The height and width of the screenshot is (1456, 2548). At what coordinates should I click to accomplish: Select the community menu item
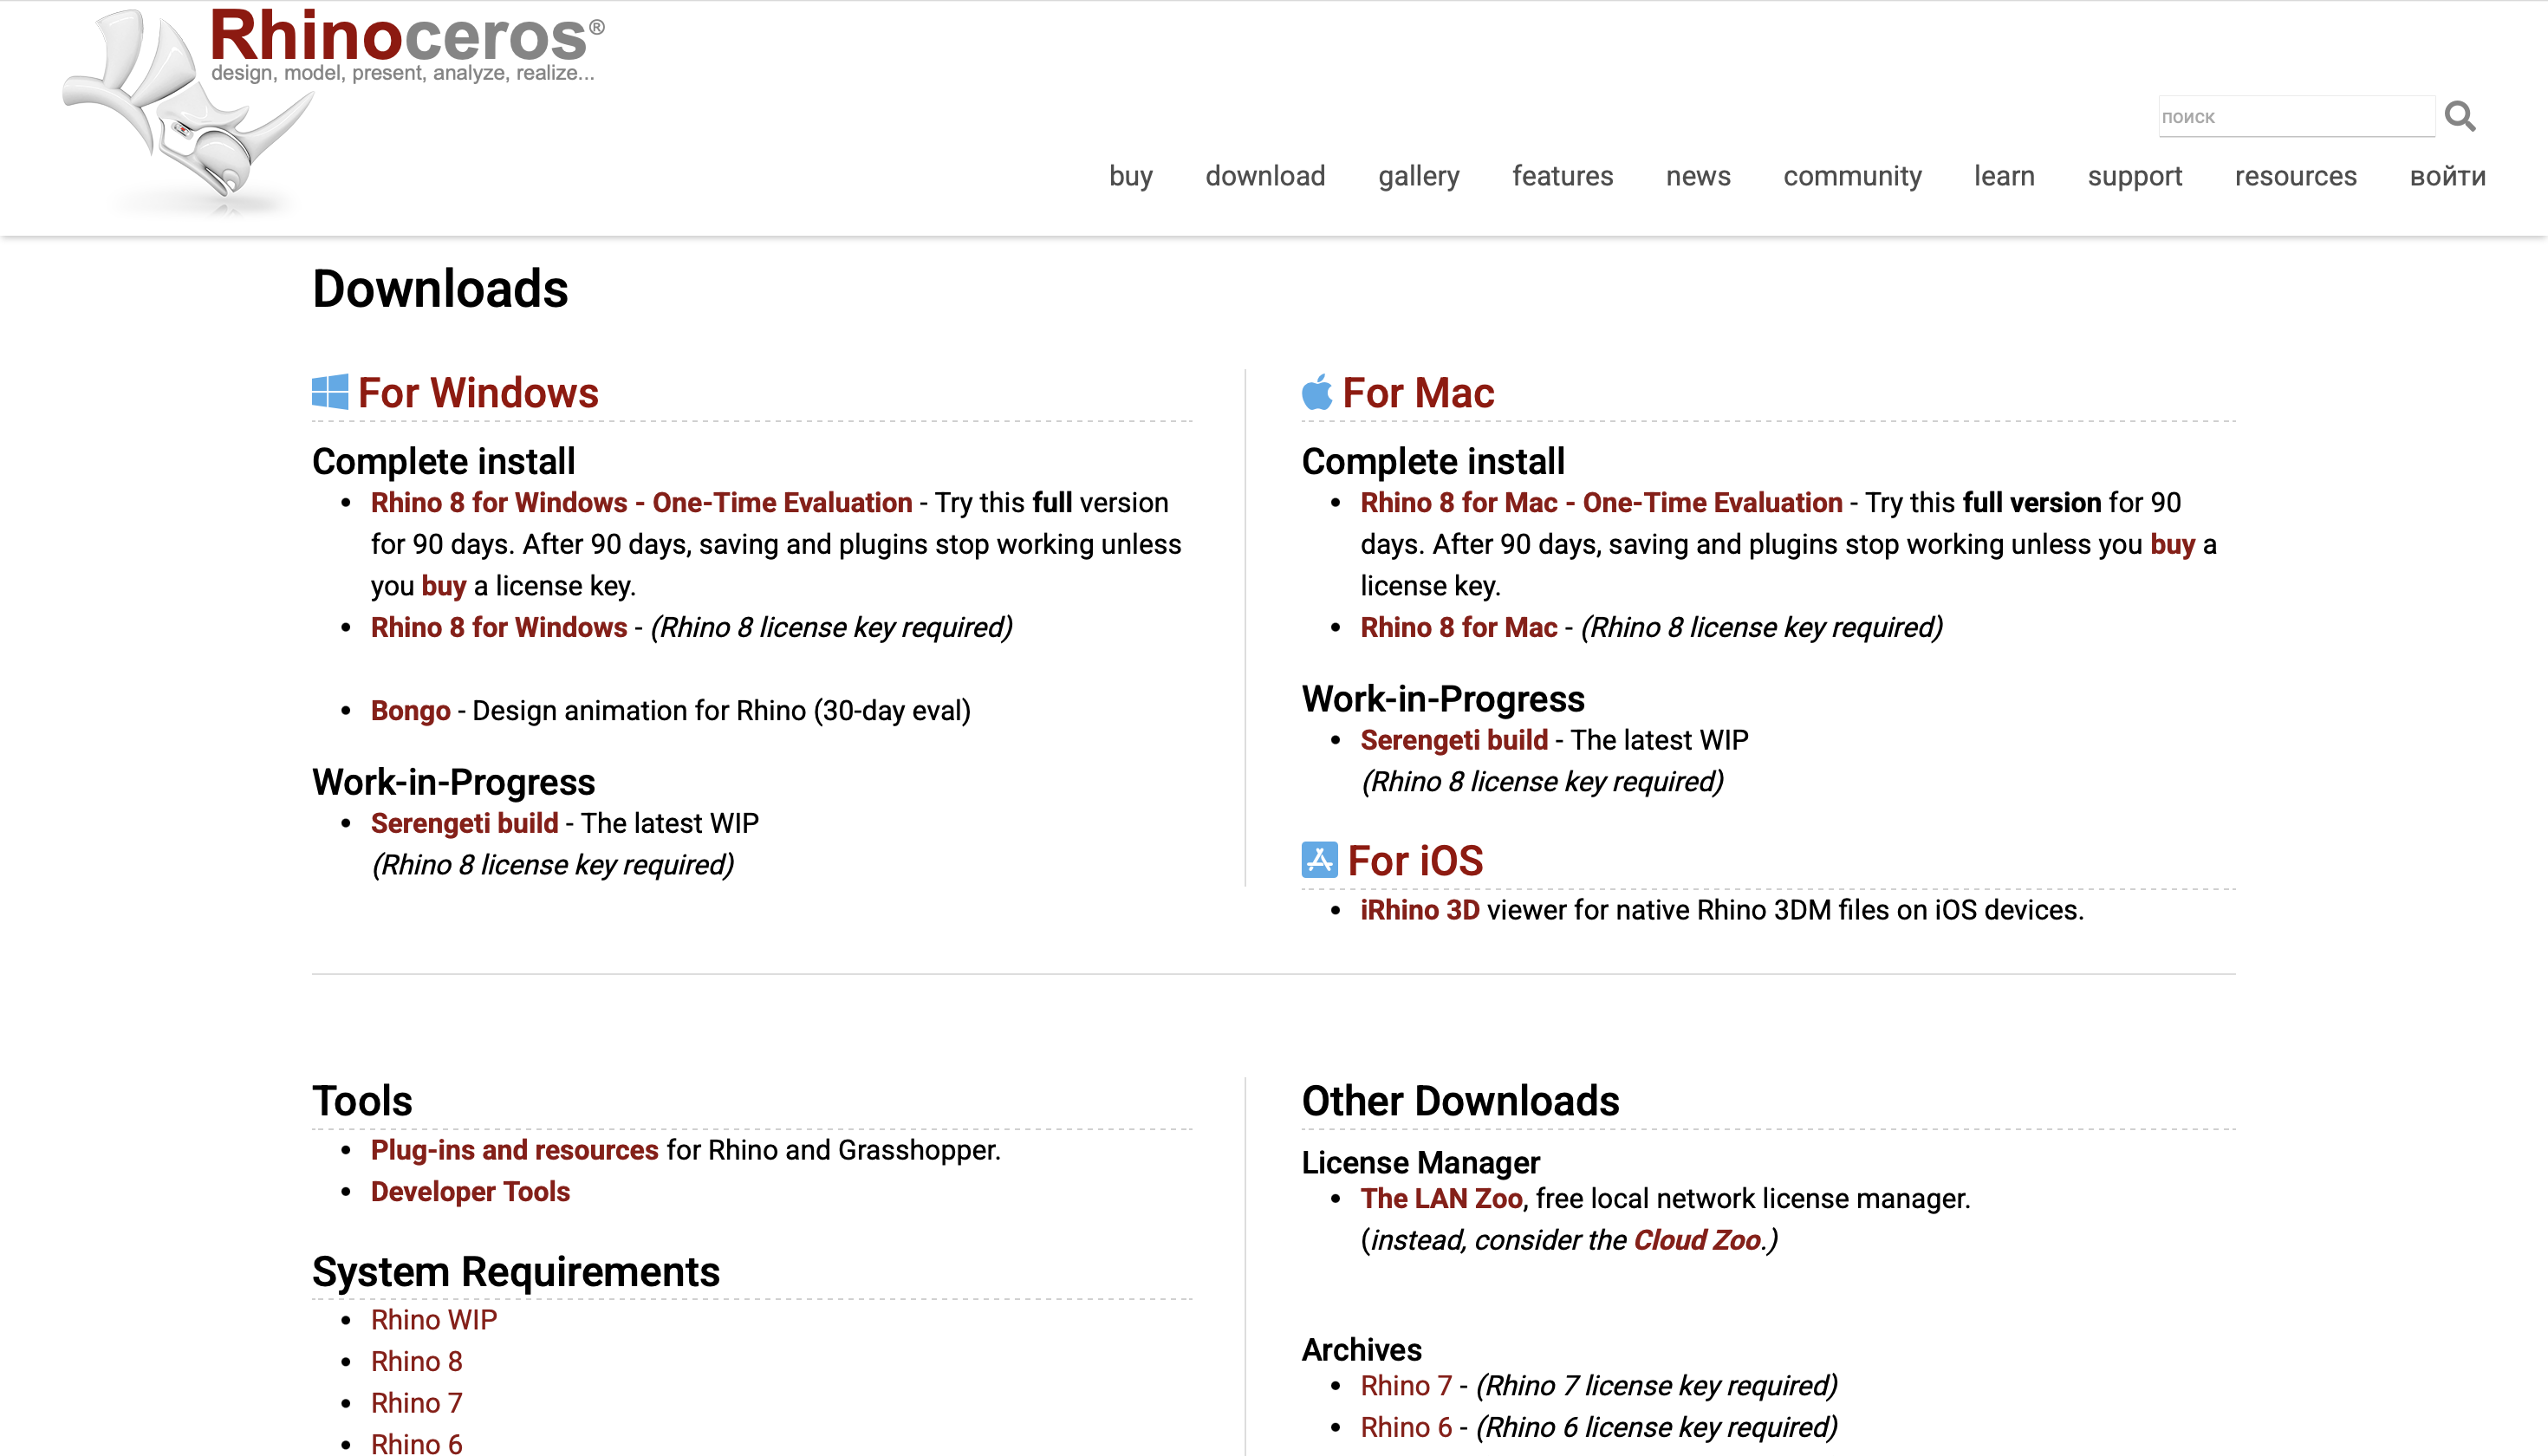point(1852,176)
